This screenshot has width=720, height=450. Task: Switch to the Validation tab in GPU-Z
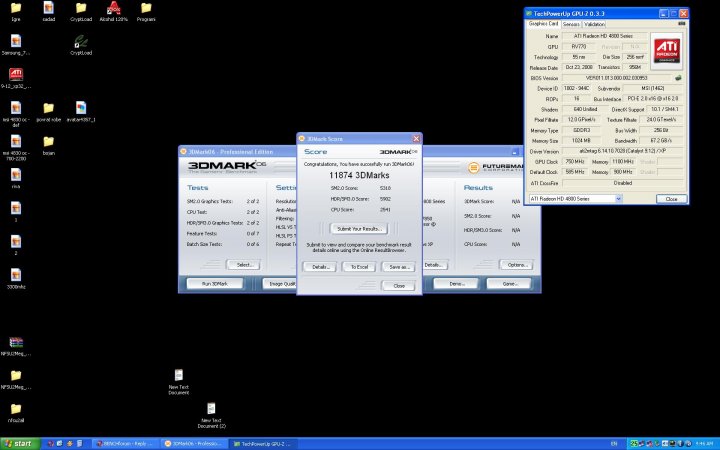pos(594,24)
